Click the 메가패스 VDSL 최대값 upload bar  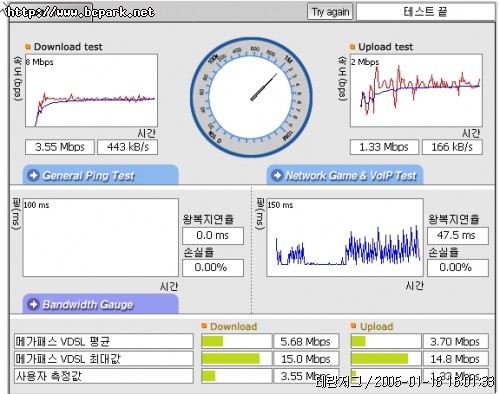[386, 359]
